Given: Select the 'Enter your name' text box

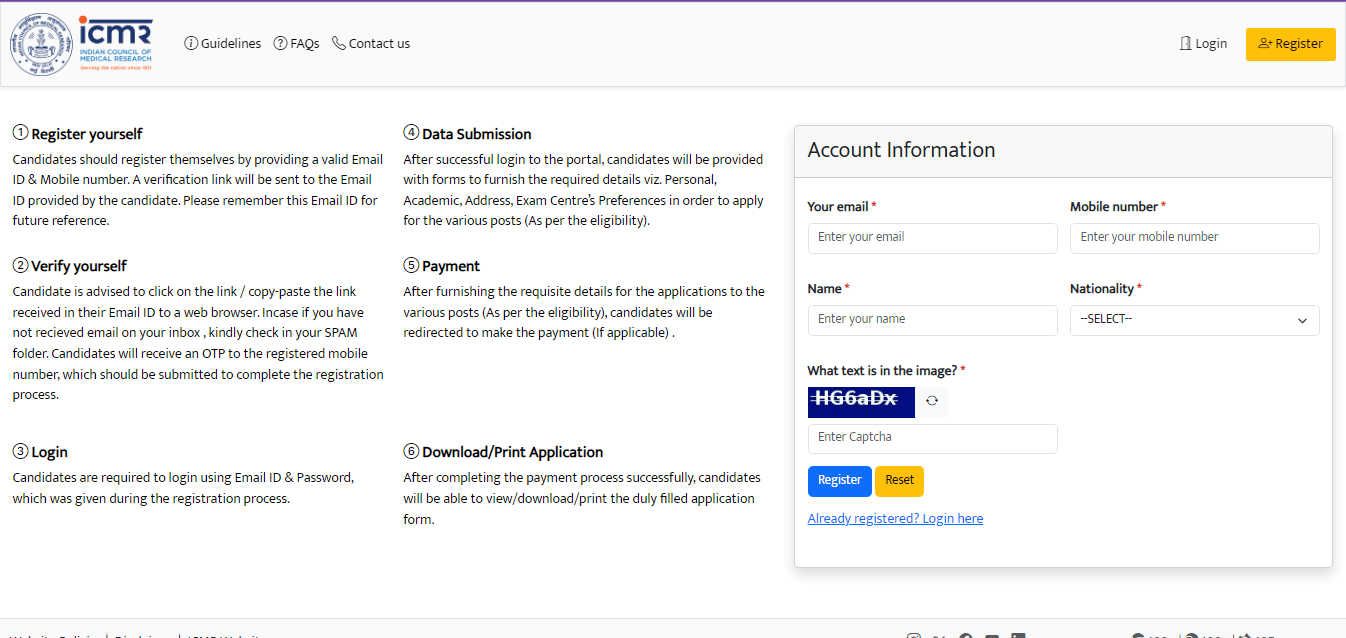Looking at the screenshot, I should coord(932,320).
